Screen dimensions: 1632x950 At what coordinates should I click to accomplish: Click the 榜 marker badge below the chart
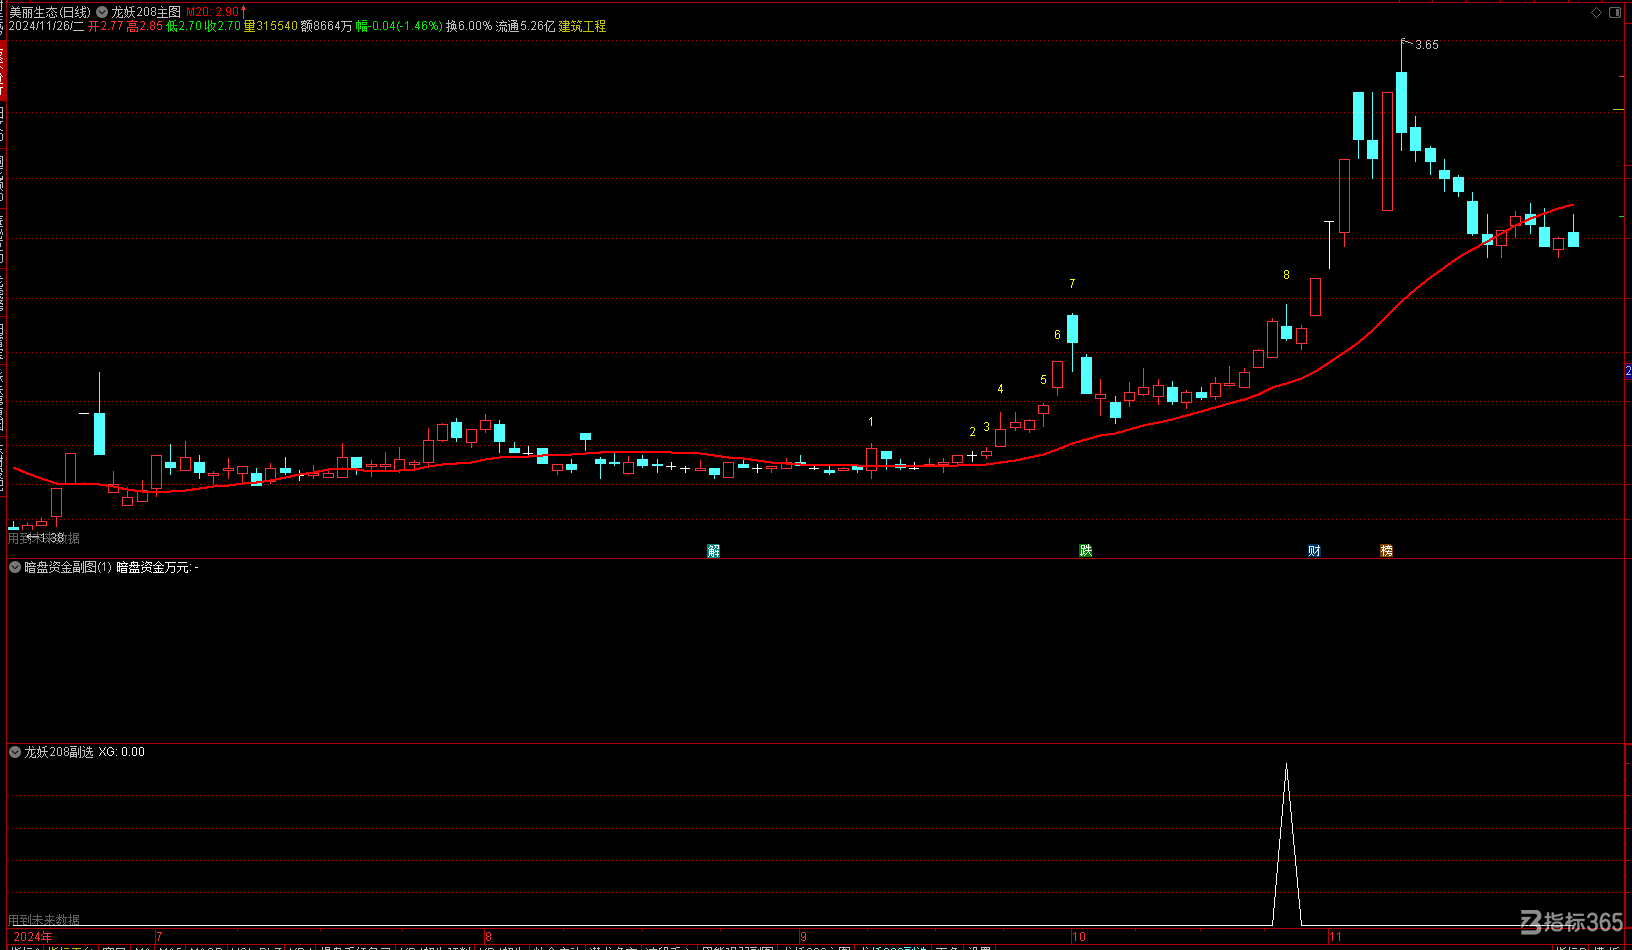(x=1386, y=551)
